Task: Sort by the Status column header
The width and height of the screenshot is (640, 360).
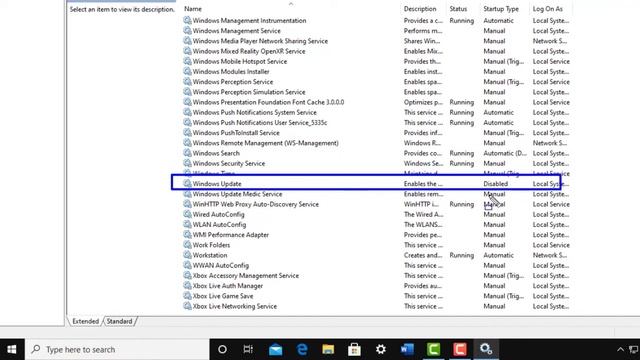Action: (x=458, y=9)
